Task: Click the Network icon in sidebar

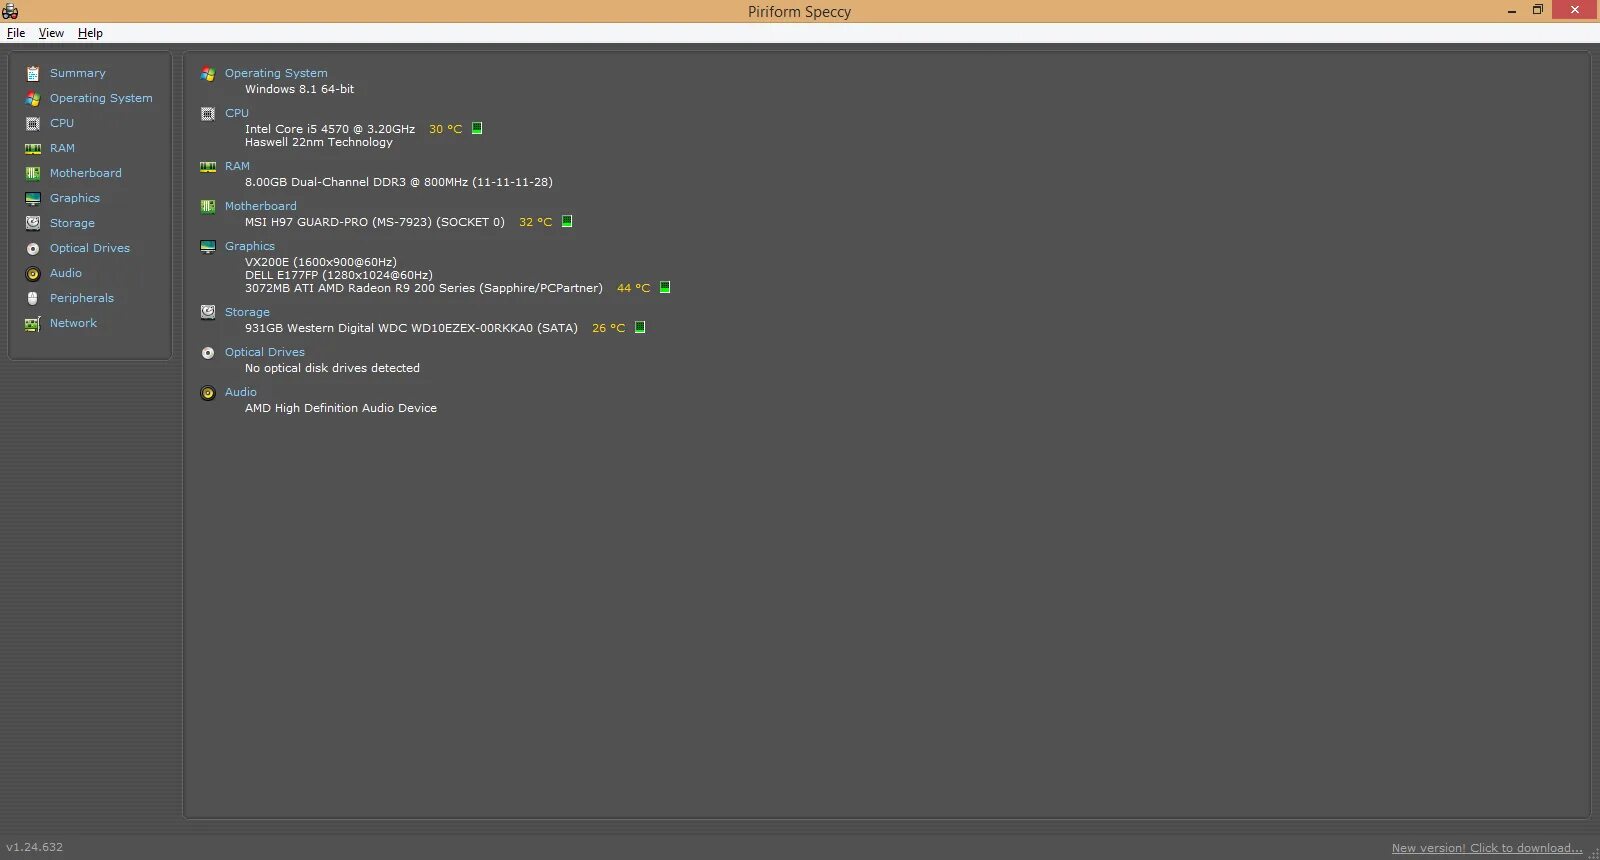Action: (33, 323)
